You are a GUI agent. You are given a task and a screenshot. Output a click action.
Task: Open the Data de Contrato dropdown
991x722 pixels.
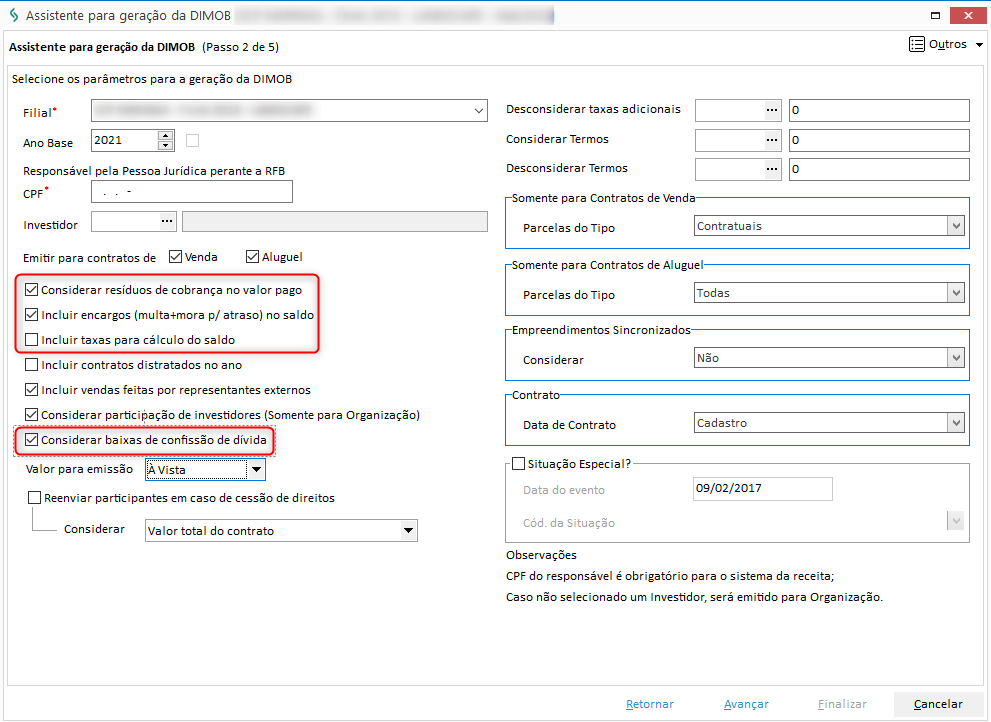coord(955,424)
